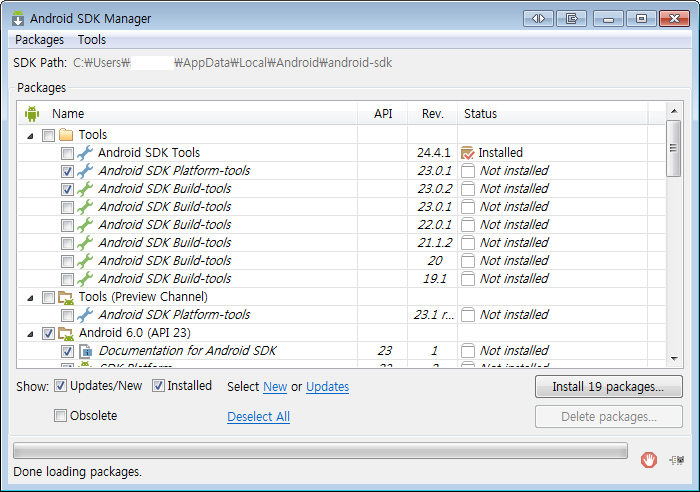Image resolution: width=700 pixels, height=492 pixels.
Task: Click revision value 24.4.1
Action: pyautogui.click(x=433, y=153)
